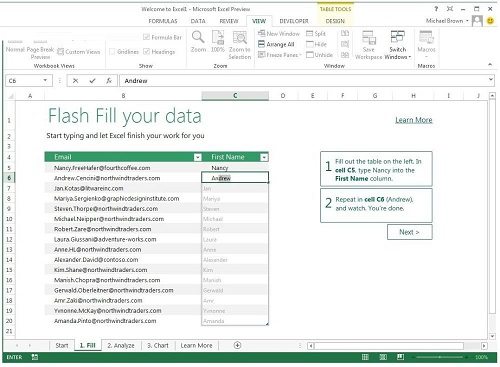Toggle the Headings checkbox
Viewport: 500px width, 367px height.
coord(146,51)
